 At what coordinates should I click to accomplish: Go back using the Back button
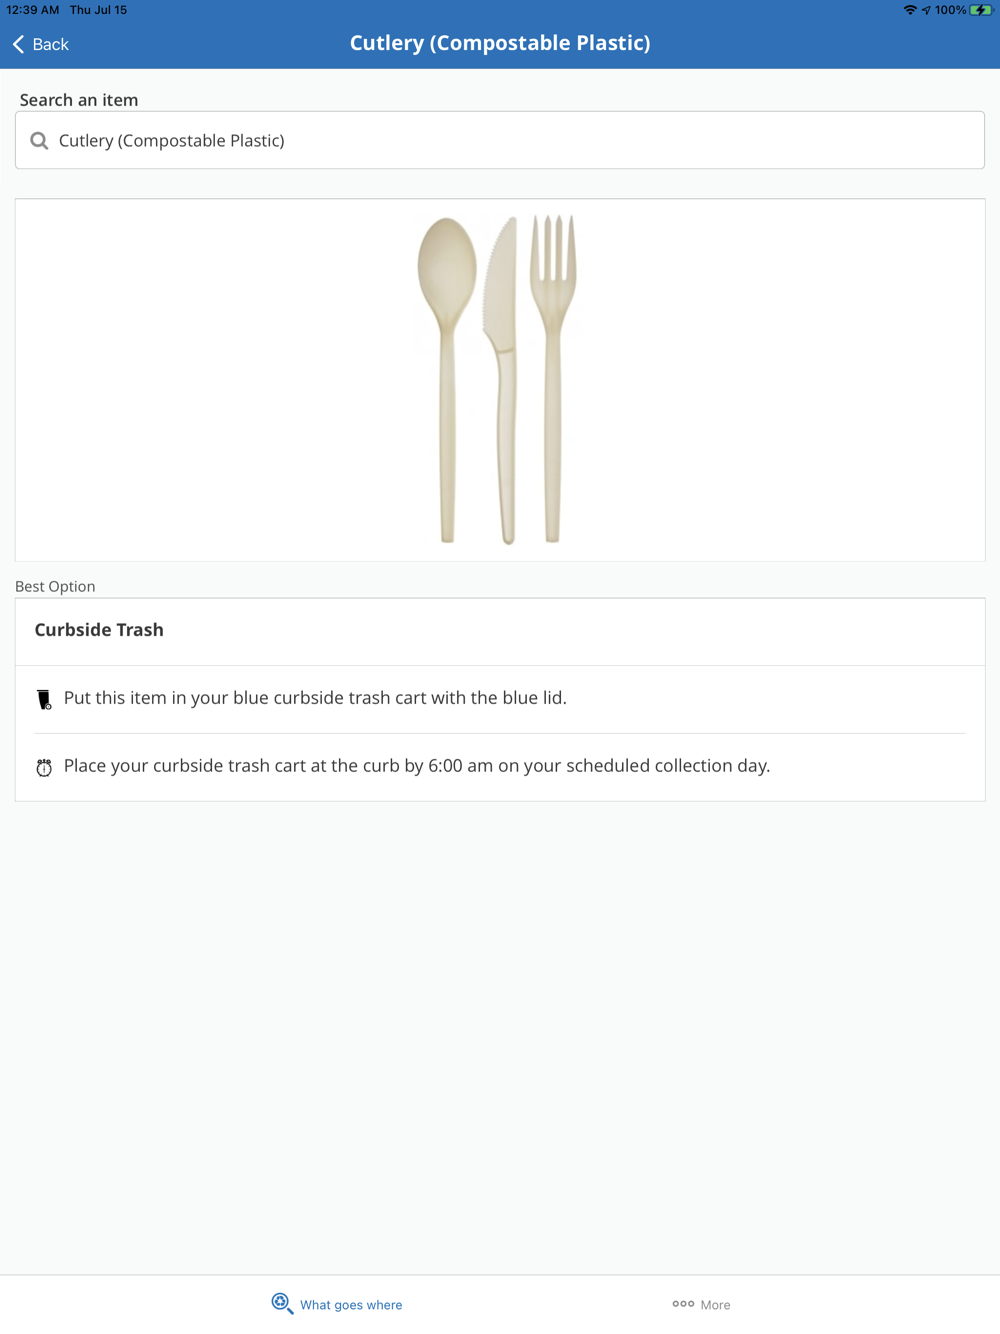(41, 44)
